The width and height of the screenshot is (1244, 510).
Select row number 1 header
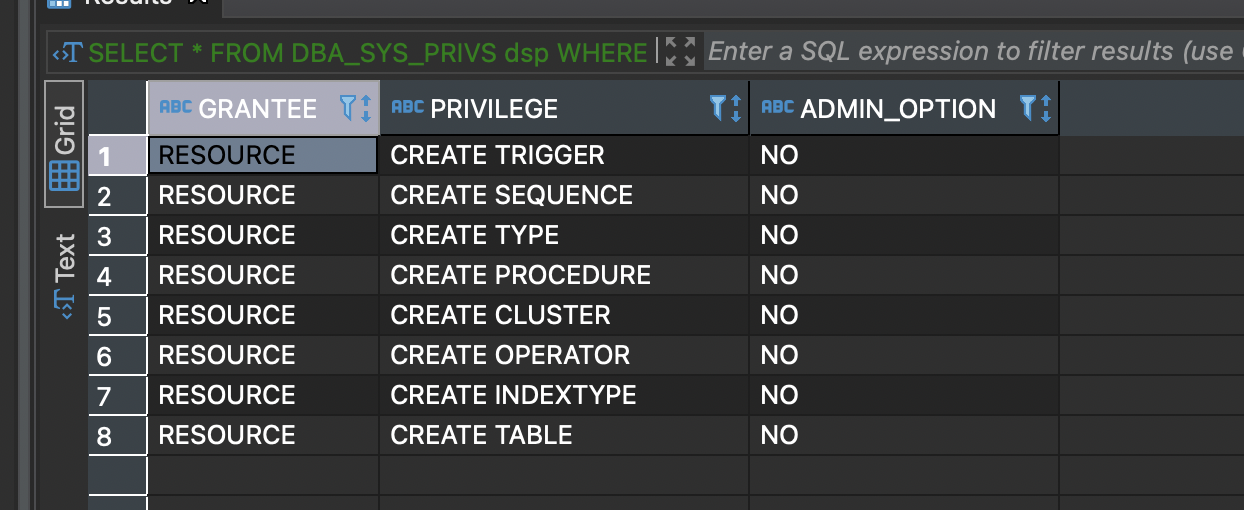point(117,155)
